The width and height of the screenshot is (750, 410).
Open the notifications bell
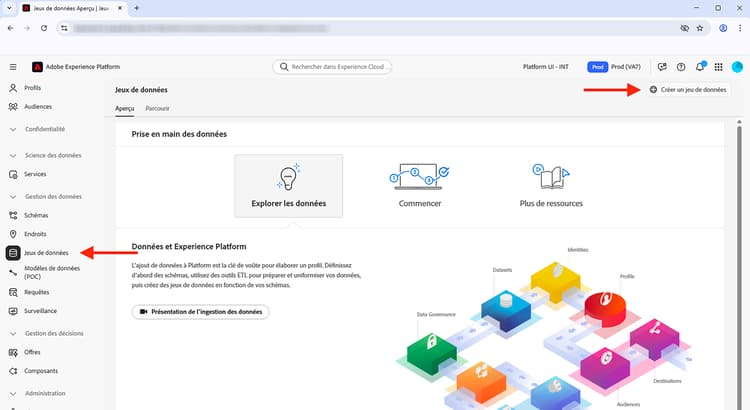click(x=700, y=67)
